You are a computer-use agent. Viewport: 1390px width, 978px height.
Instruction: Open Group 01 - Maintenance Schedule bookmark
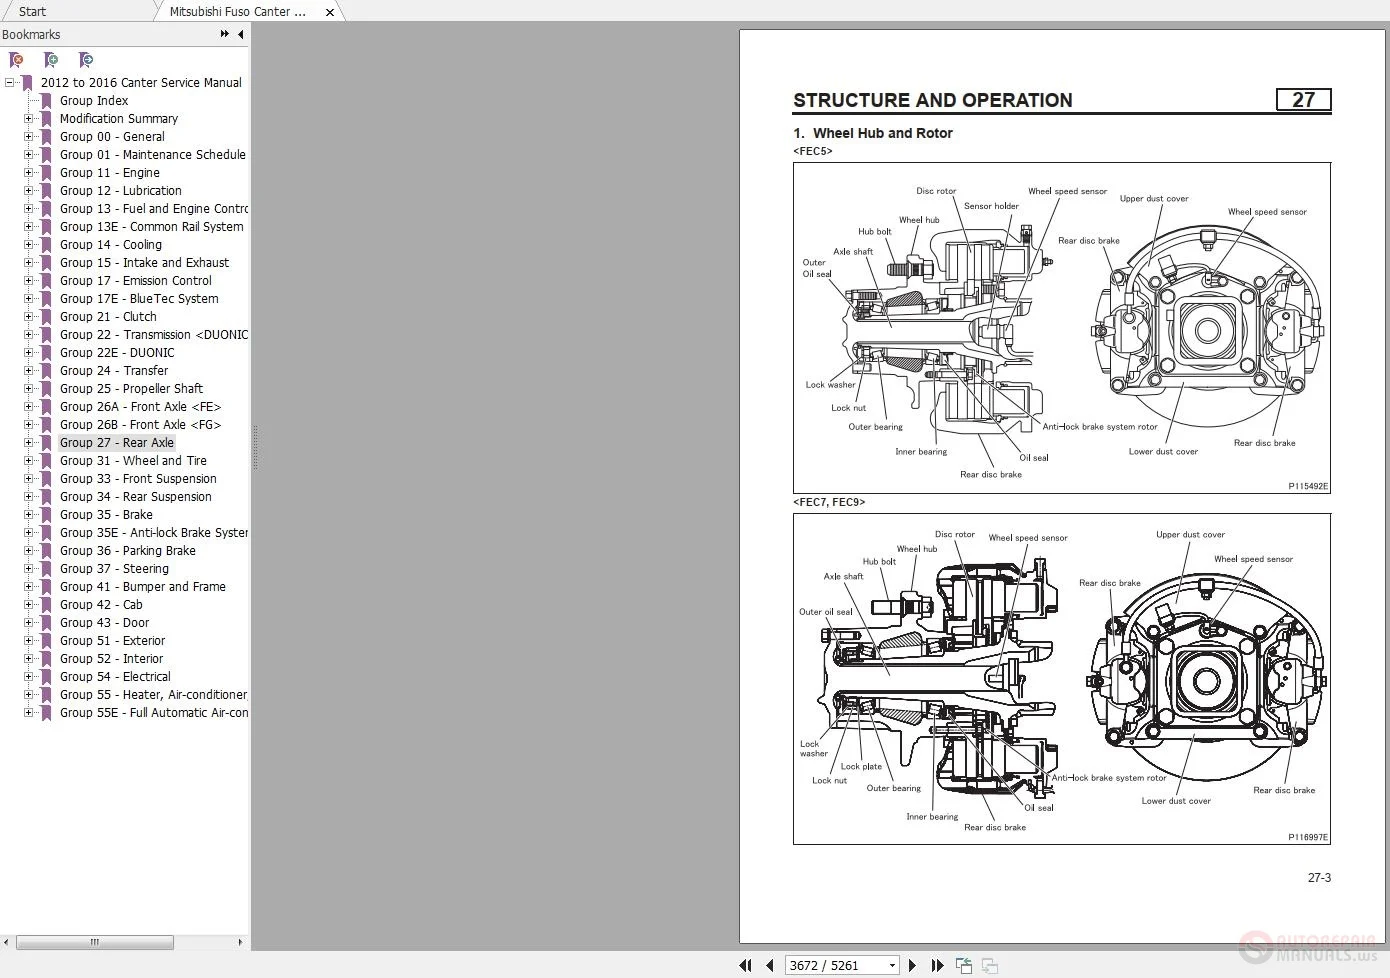pos(152,155)
